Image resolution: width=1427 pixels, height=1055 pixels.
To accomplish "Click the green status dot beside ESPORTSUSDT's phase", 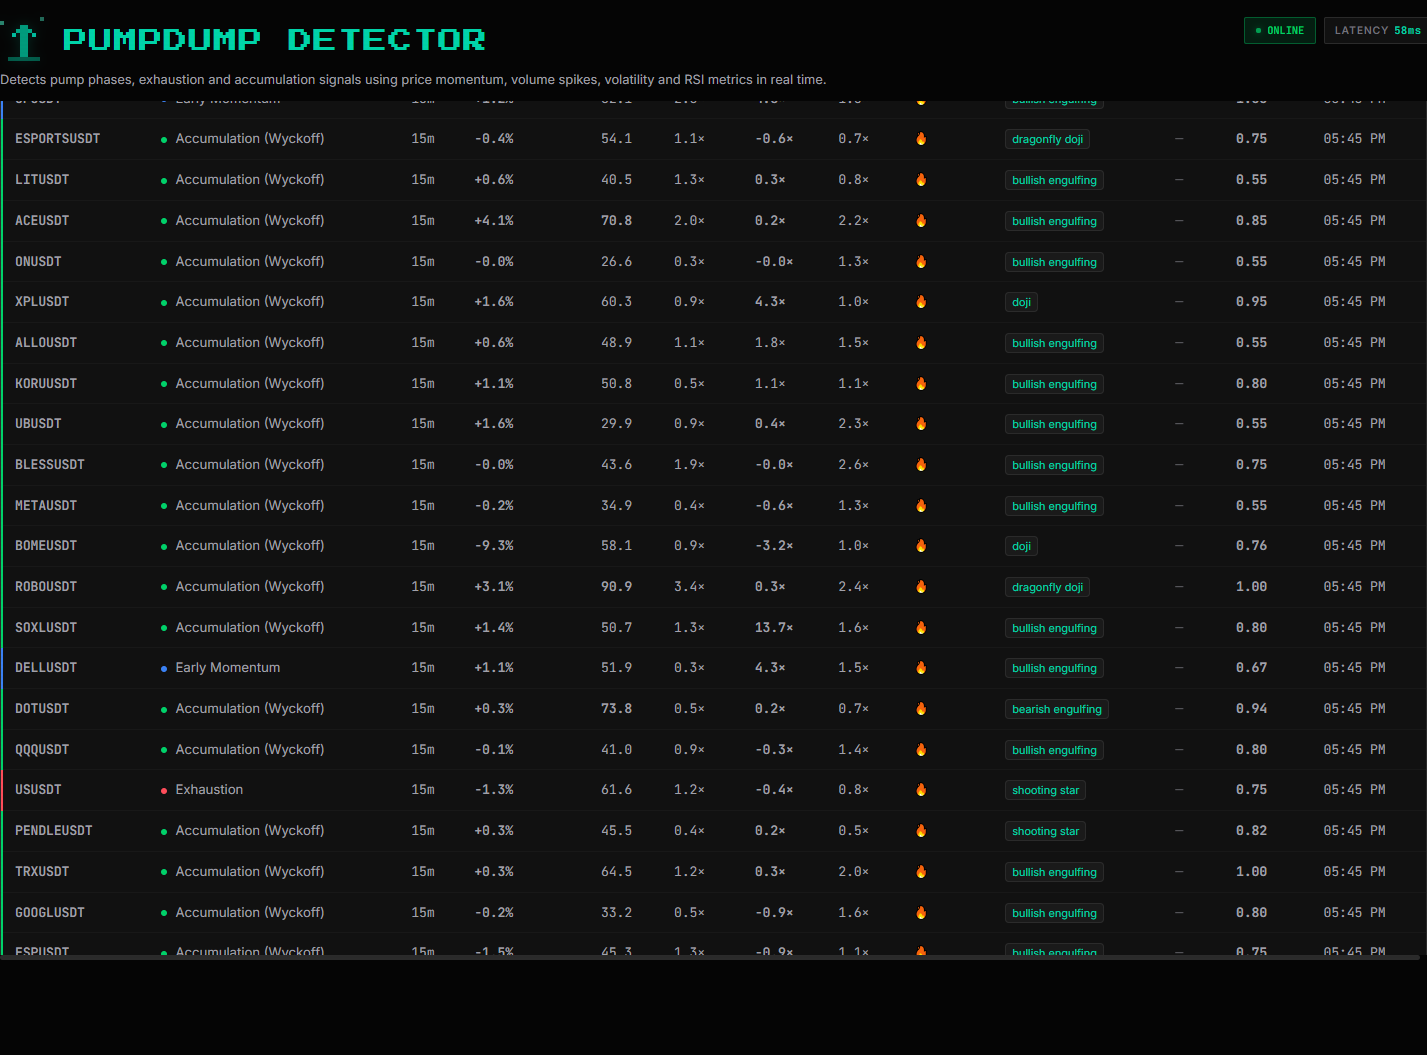I will coord(164,140).
